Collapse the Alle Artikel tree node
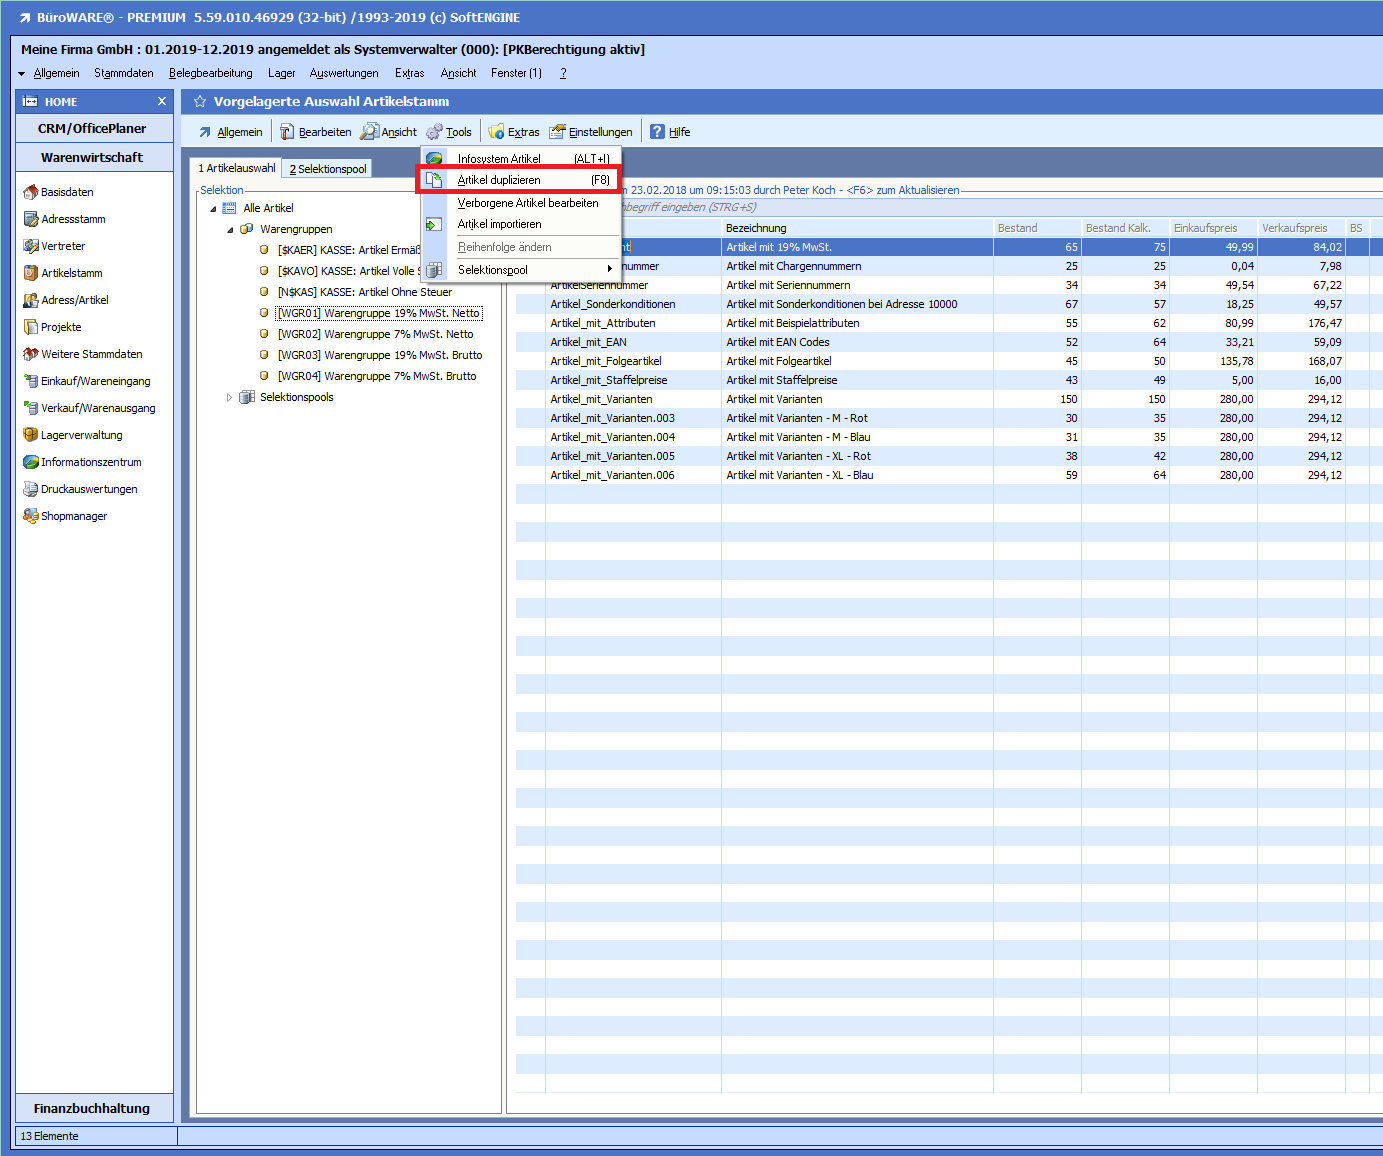1383x1156 pixels. pyautogui.click(x=213, y=209)
